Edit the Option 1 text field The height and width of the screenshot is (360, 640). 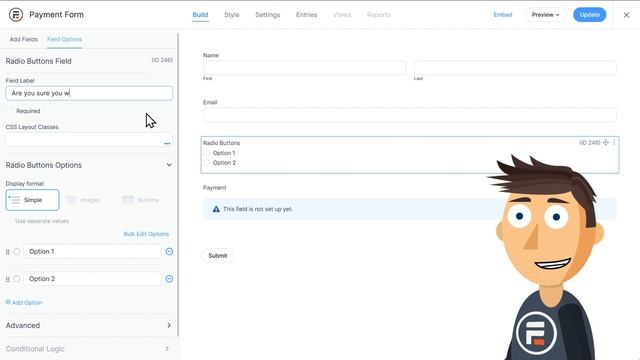coord(92,251)
